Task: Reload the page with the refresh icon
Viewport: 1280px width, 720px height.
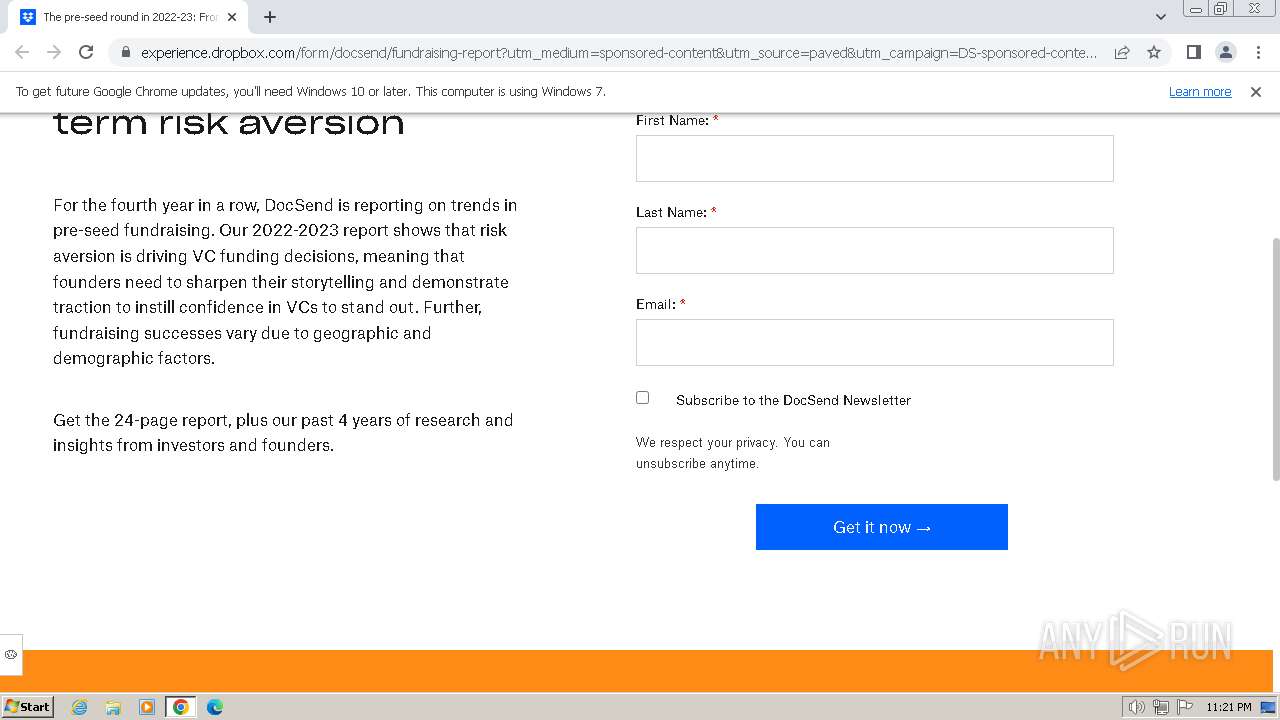Action: click(x=86, y=52)
